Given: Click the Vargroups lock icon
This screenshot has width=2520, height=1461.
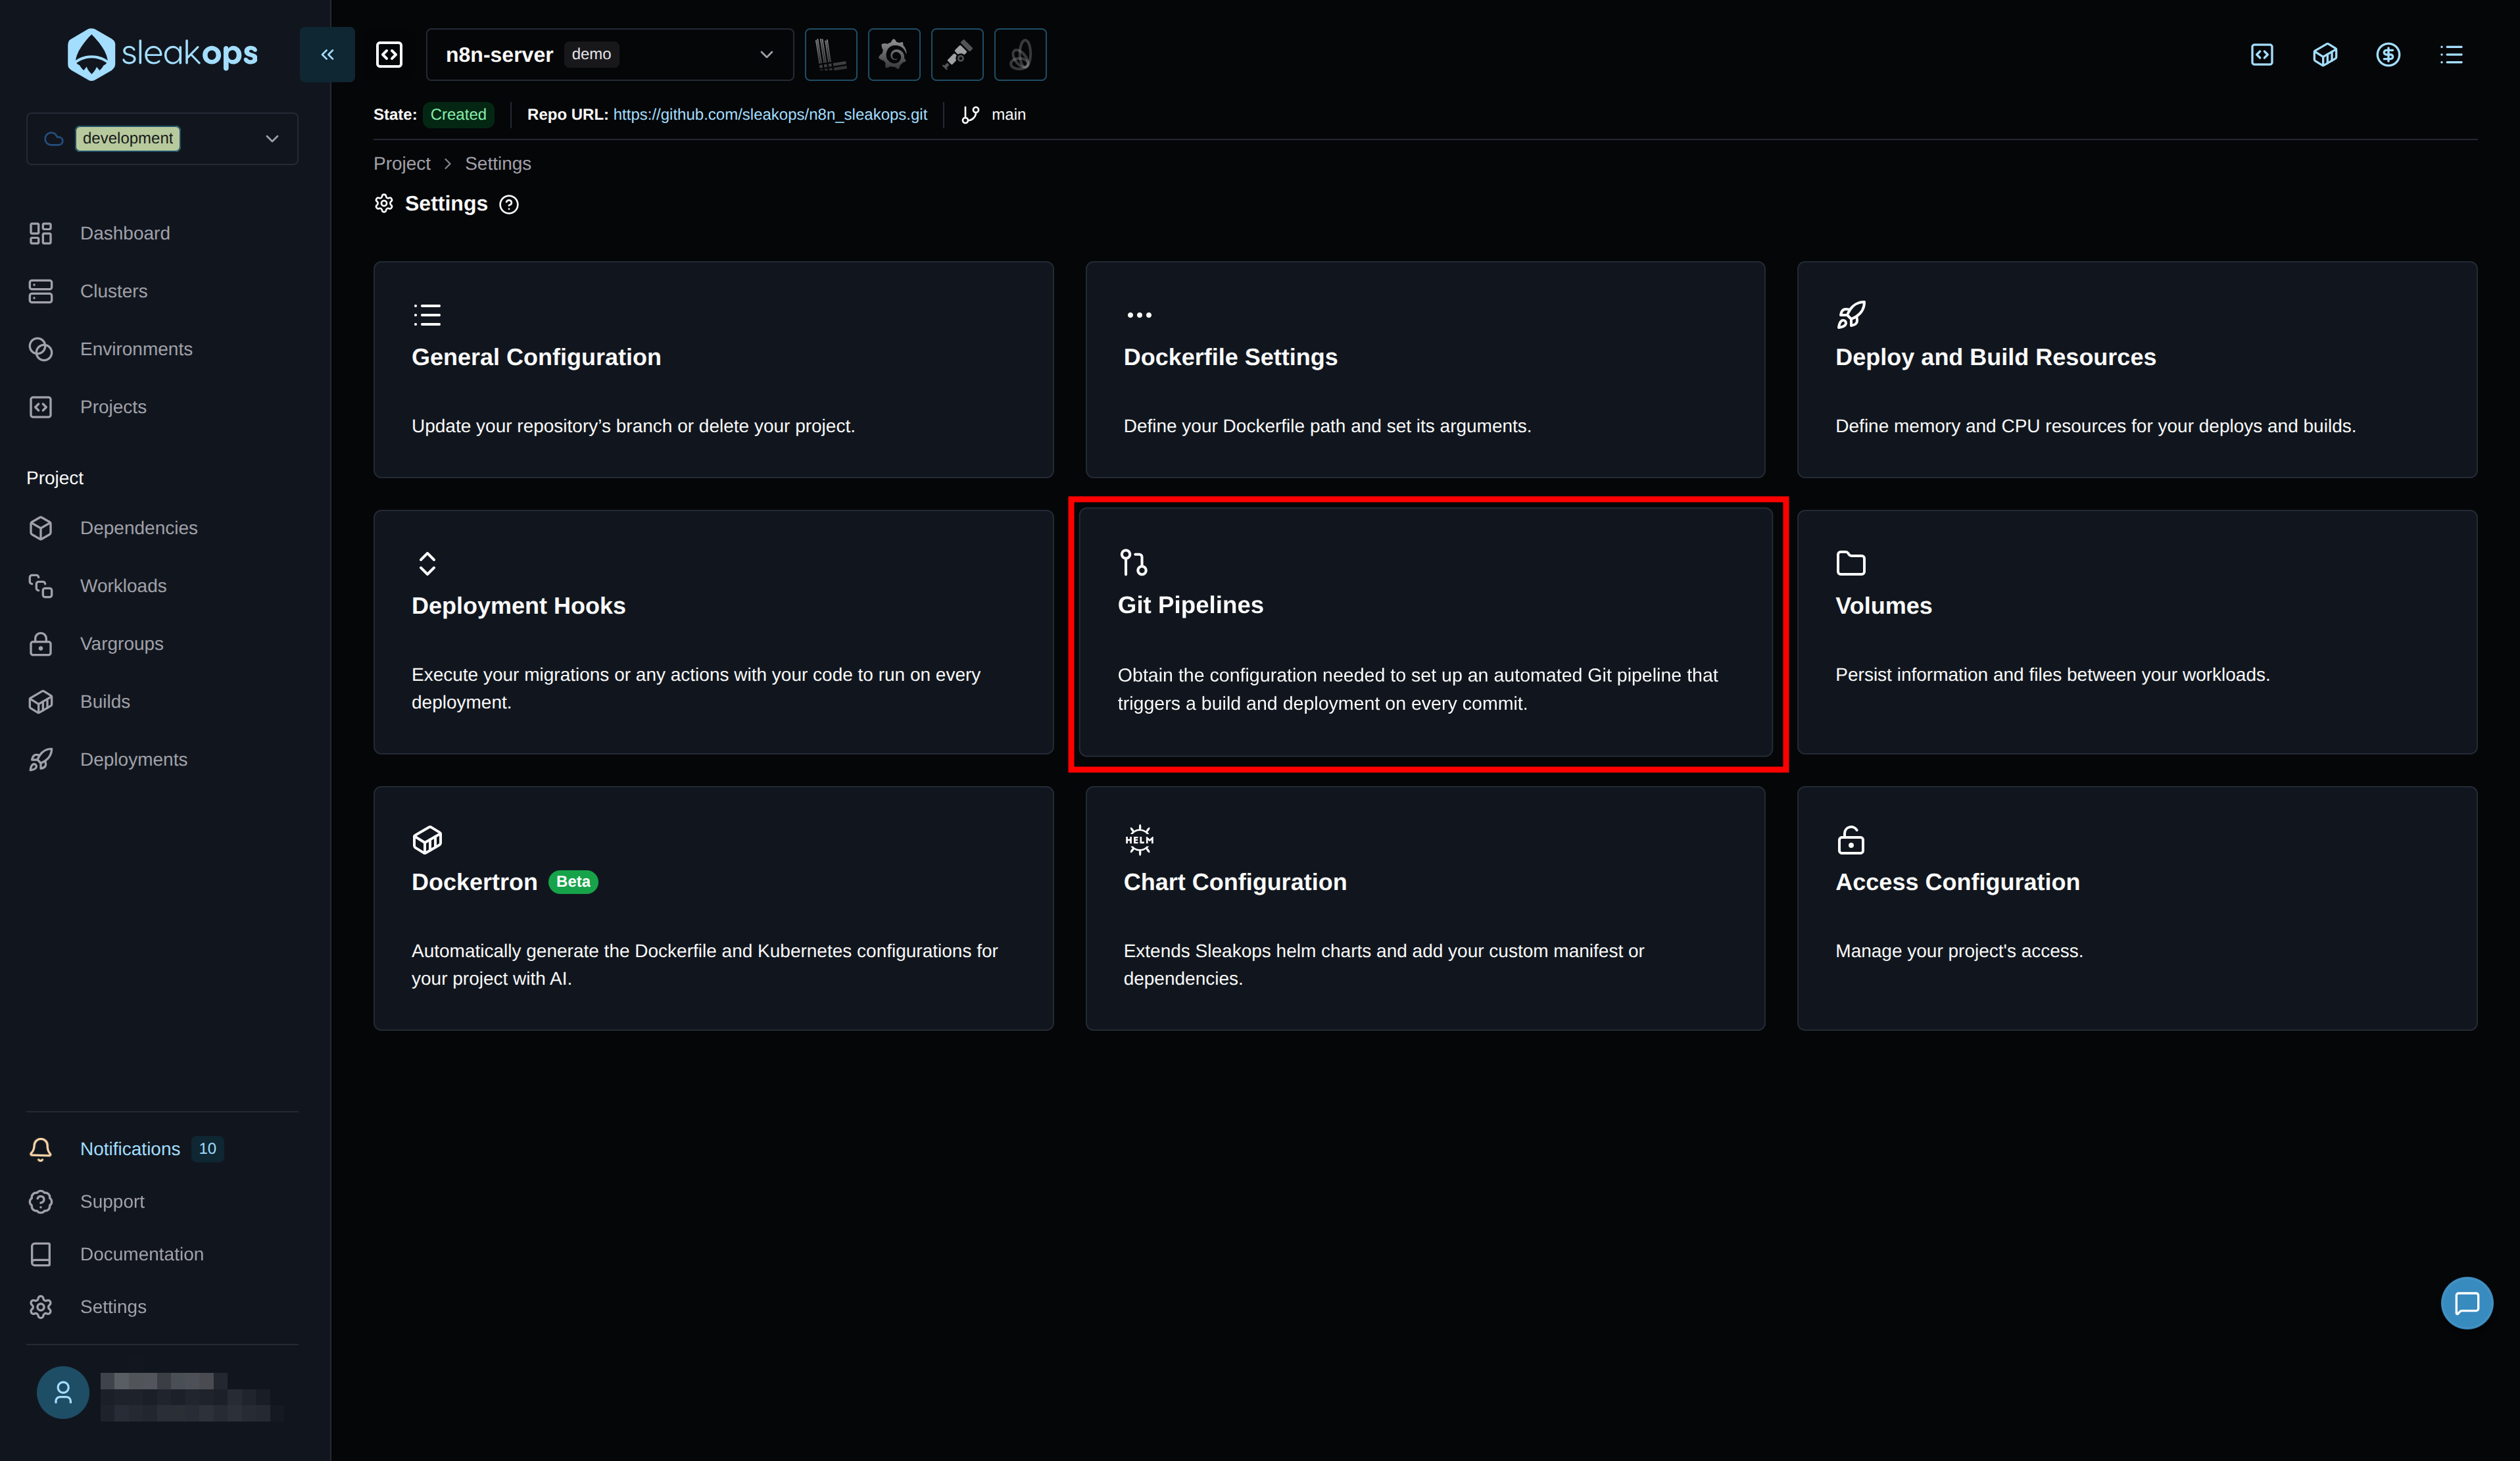Looking at the screenshot, I should [40, 643].
